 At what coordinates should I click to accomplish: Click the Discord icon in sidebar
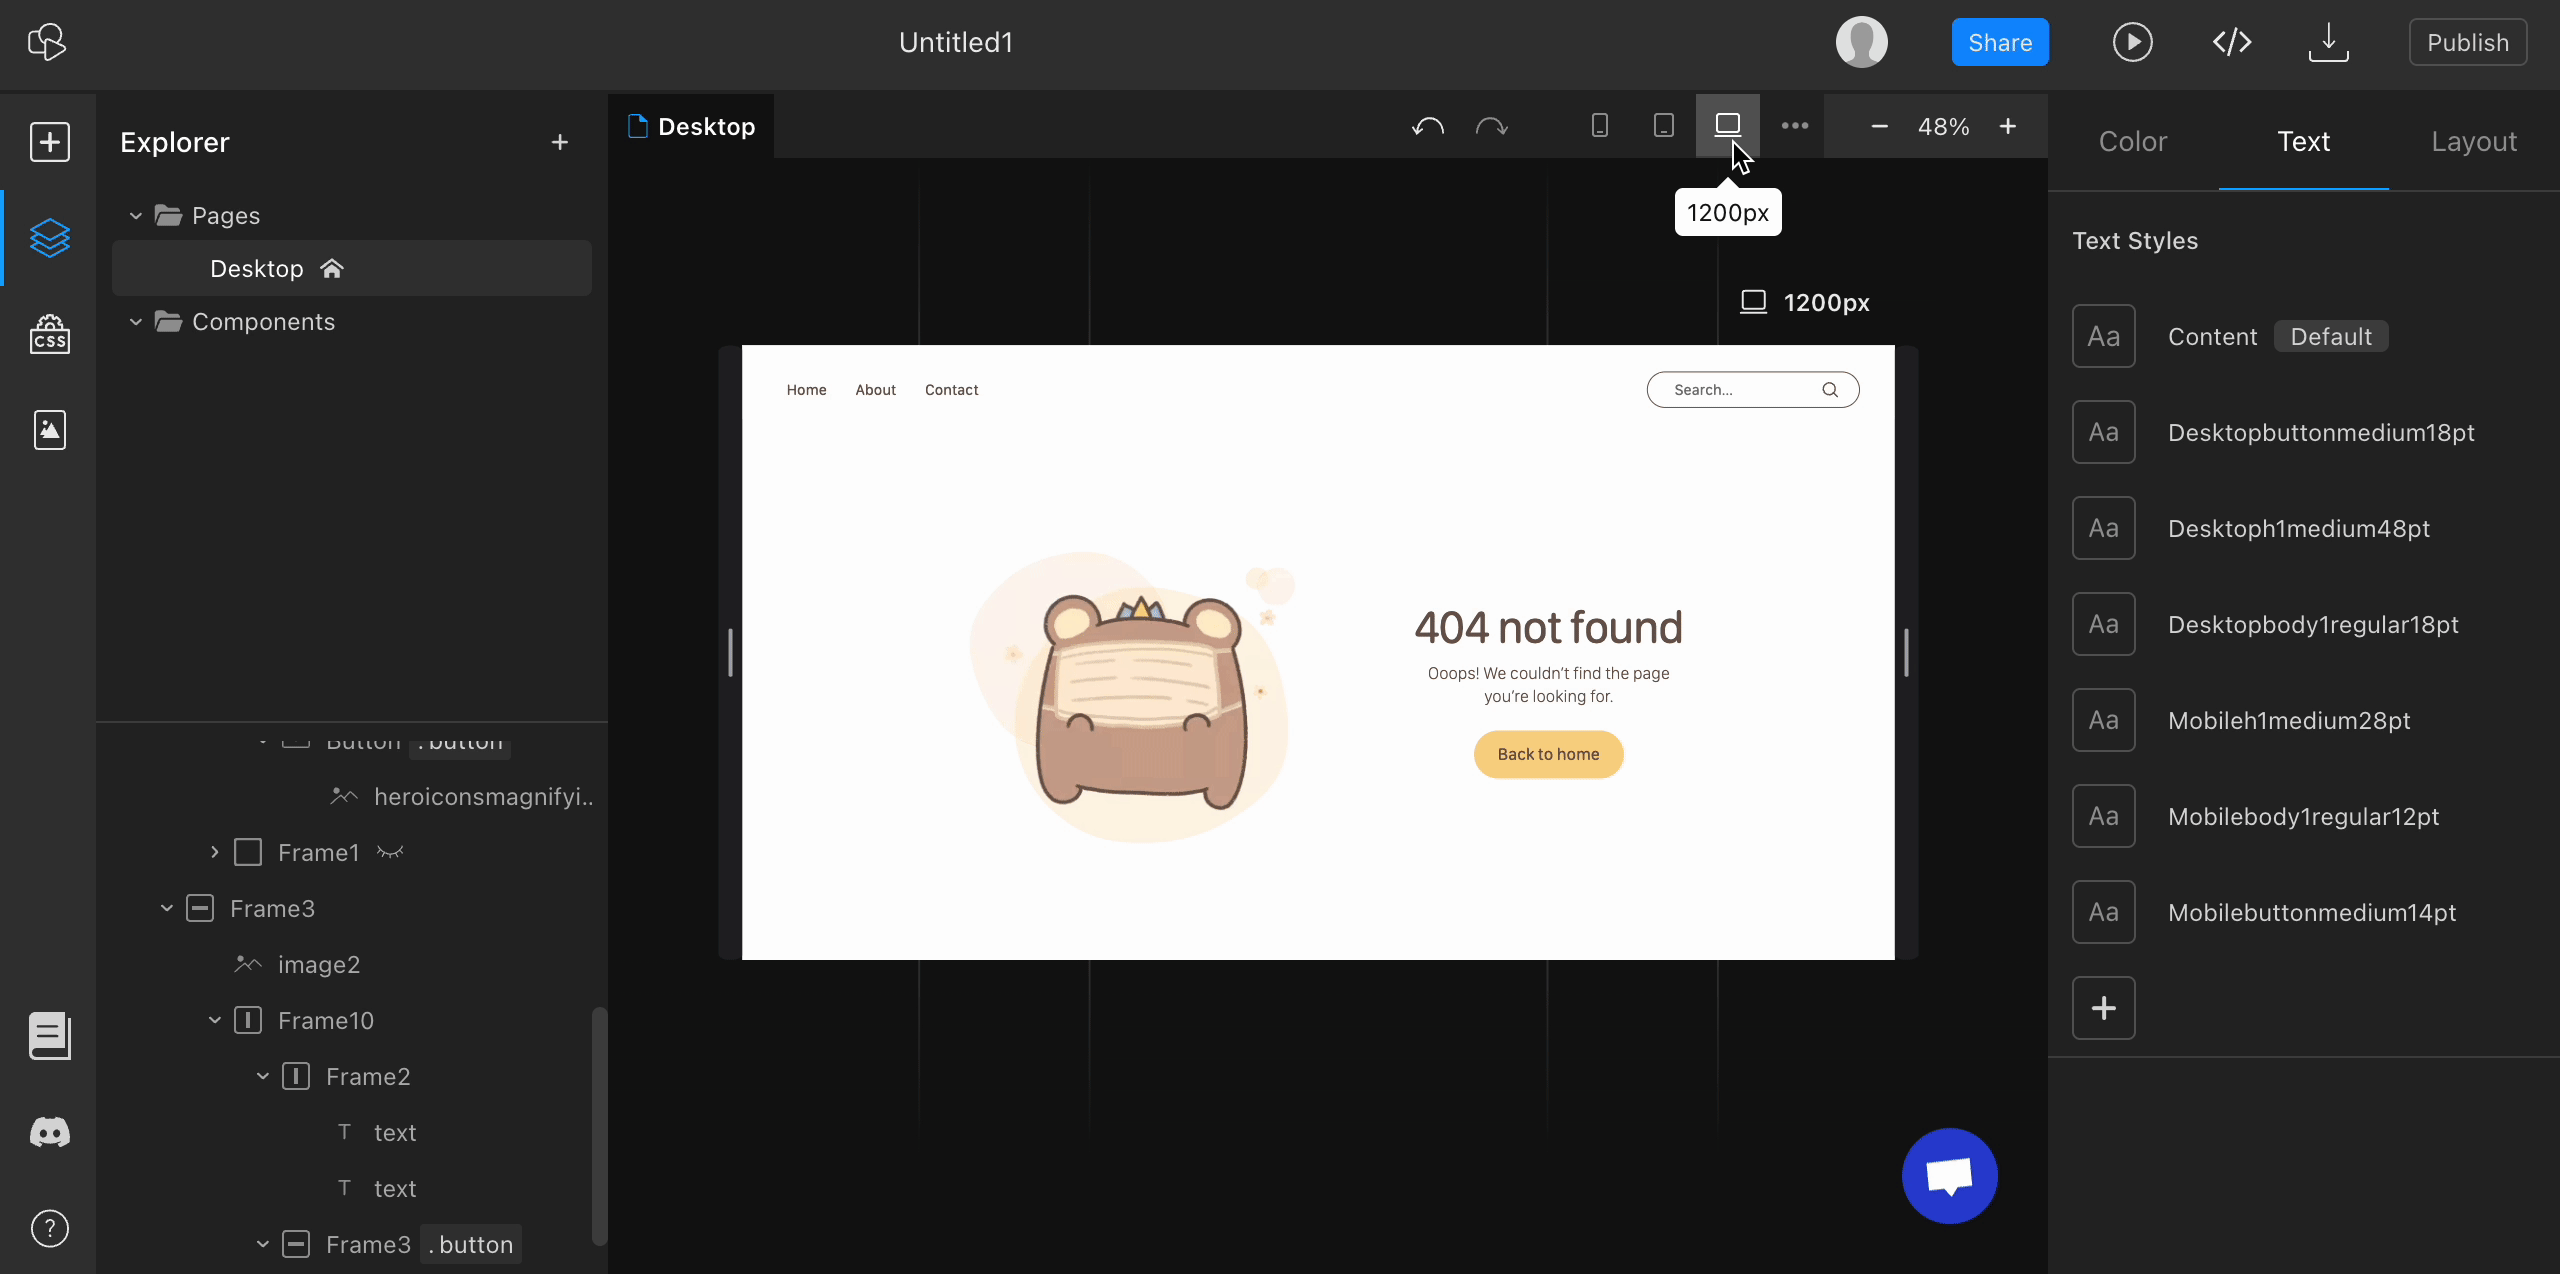49,1132
